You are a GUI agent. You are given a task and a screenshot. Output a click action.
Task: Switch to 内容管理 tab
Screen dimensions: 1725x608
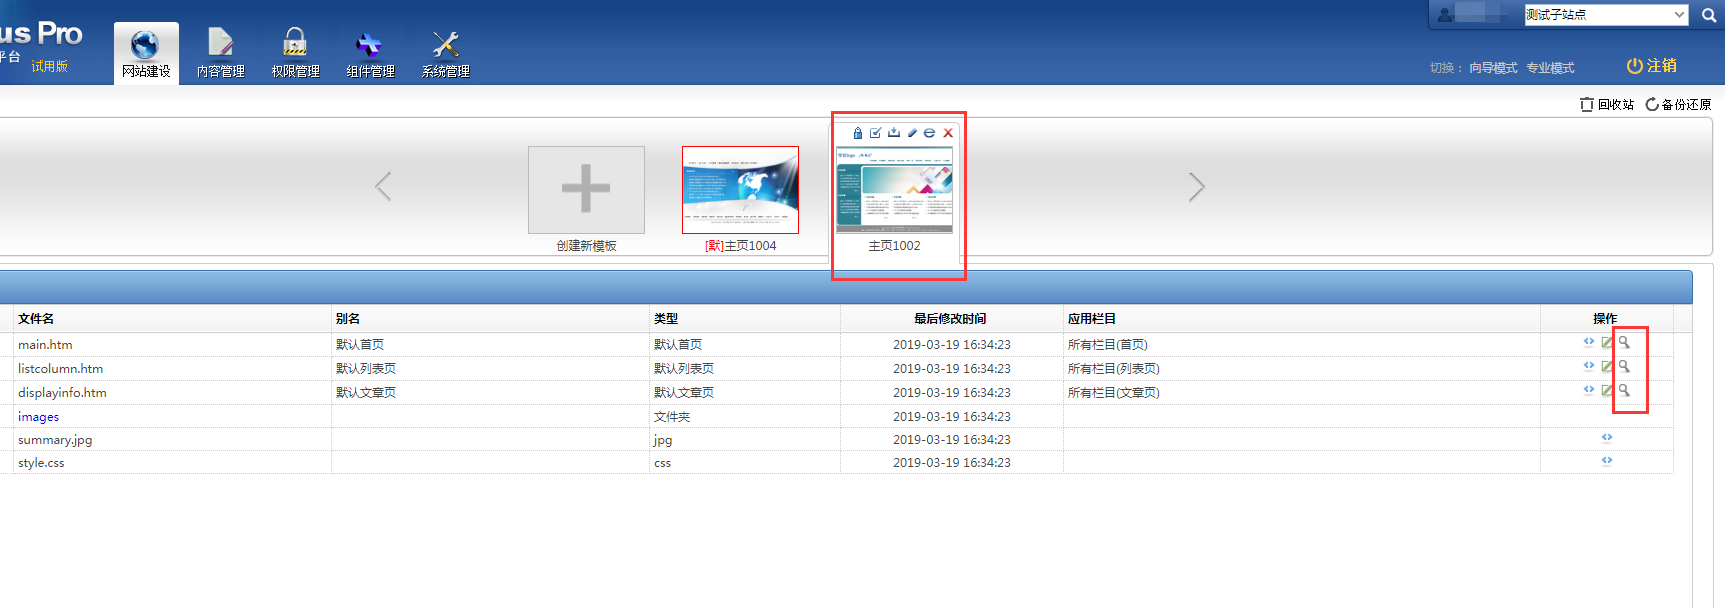click(x=220, y=53)
